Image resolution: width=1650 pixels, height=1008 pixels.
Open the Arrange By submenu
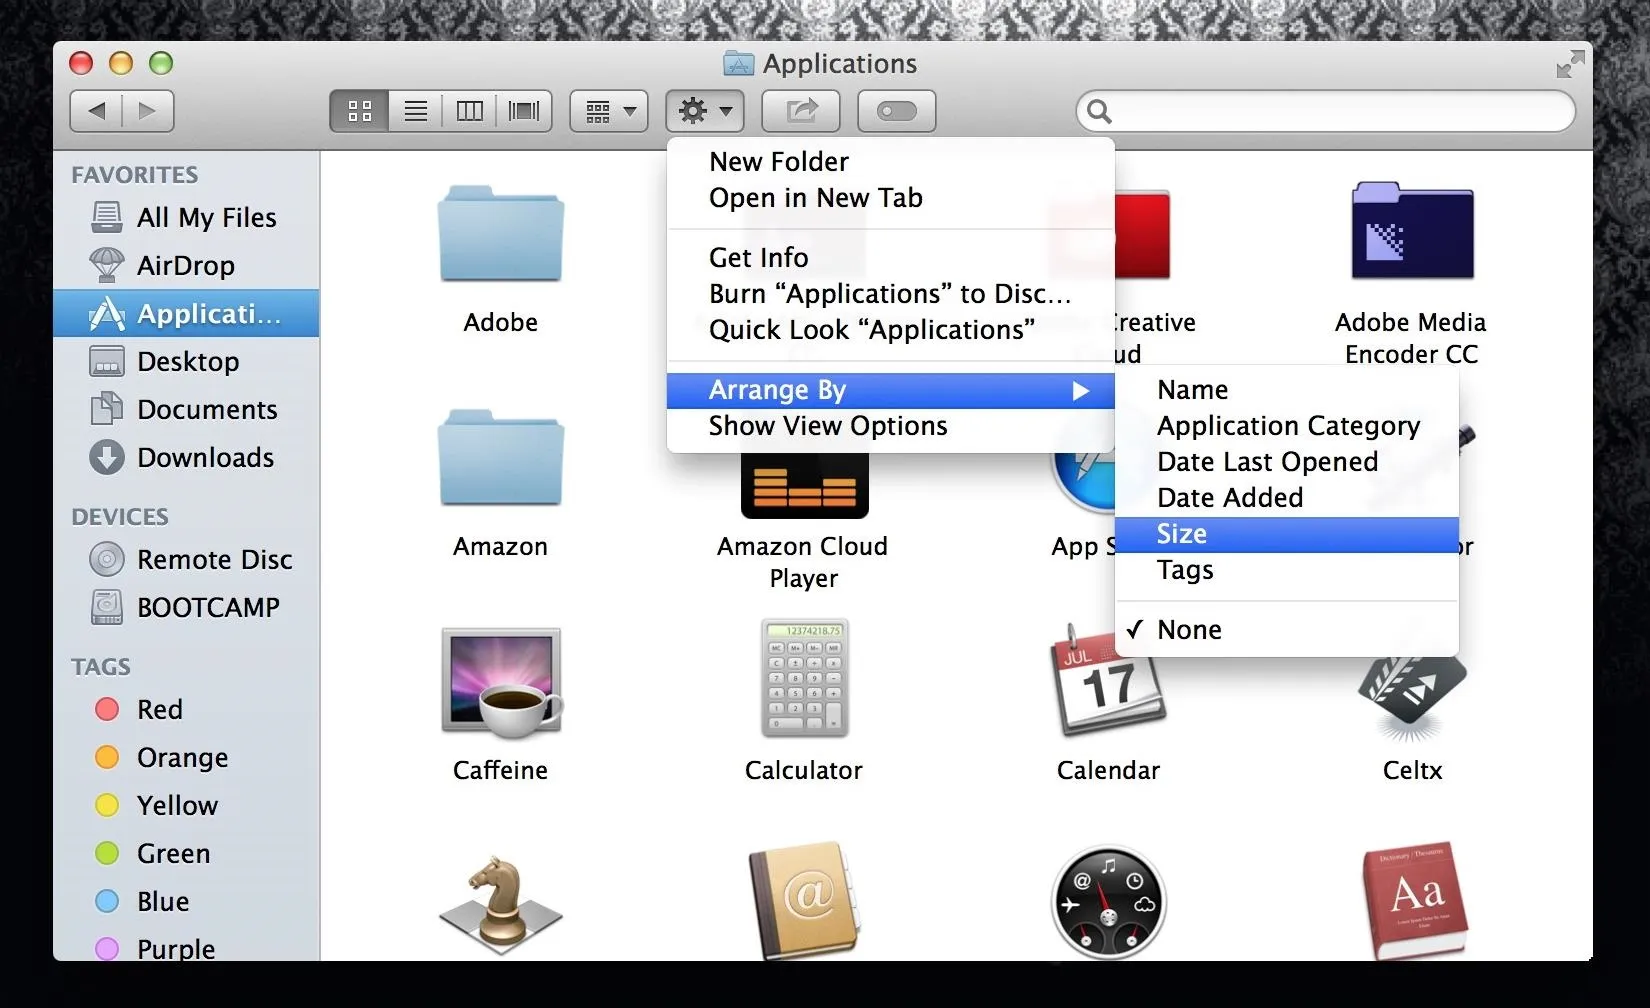tap(890, 390)
